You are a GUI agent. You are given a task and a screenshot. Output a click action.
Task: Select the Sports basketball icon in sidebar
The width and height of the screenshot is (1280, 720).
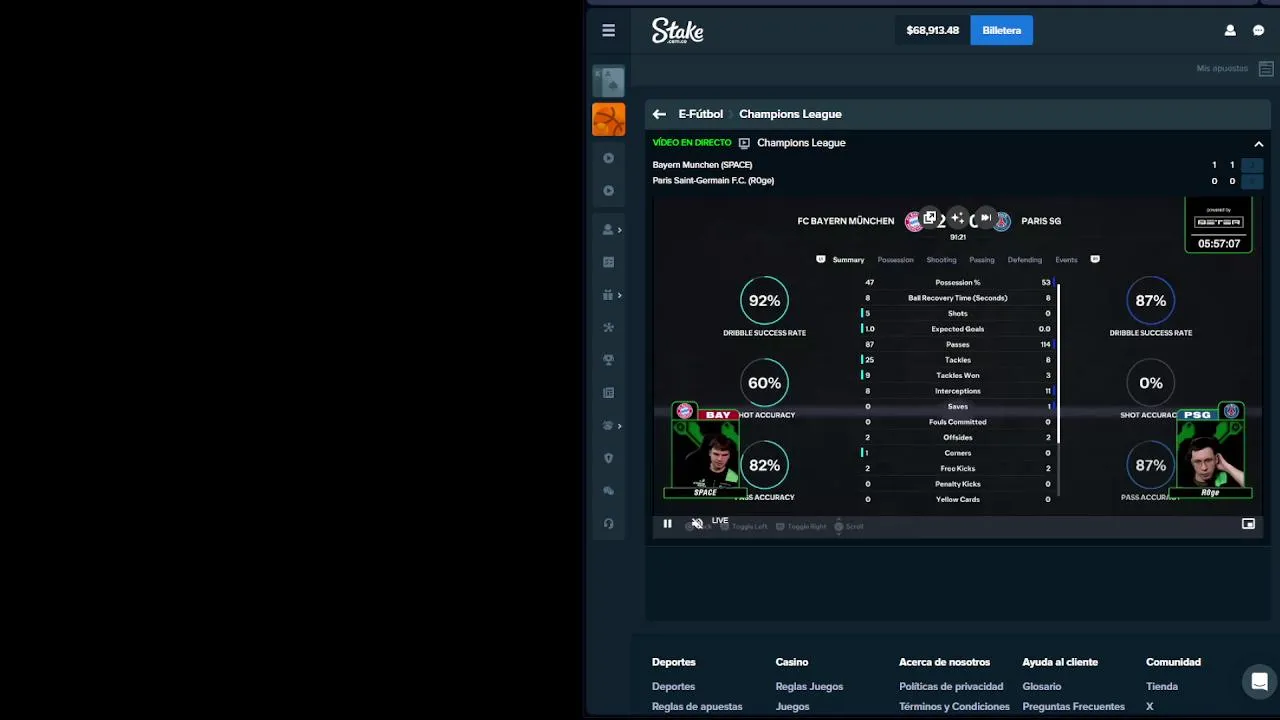[609, 120]
